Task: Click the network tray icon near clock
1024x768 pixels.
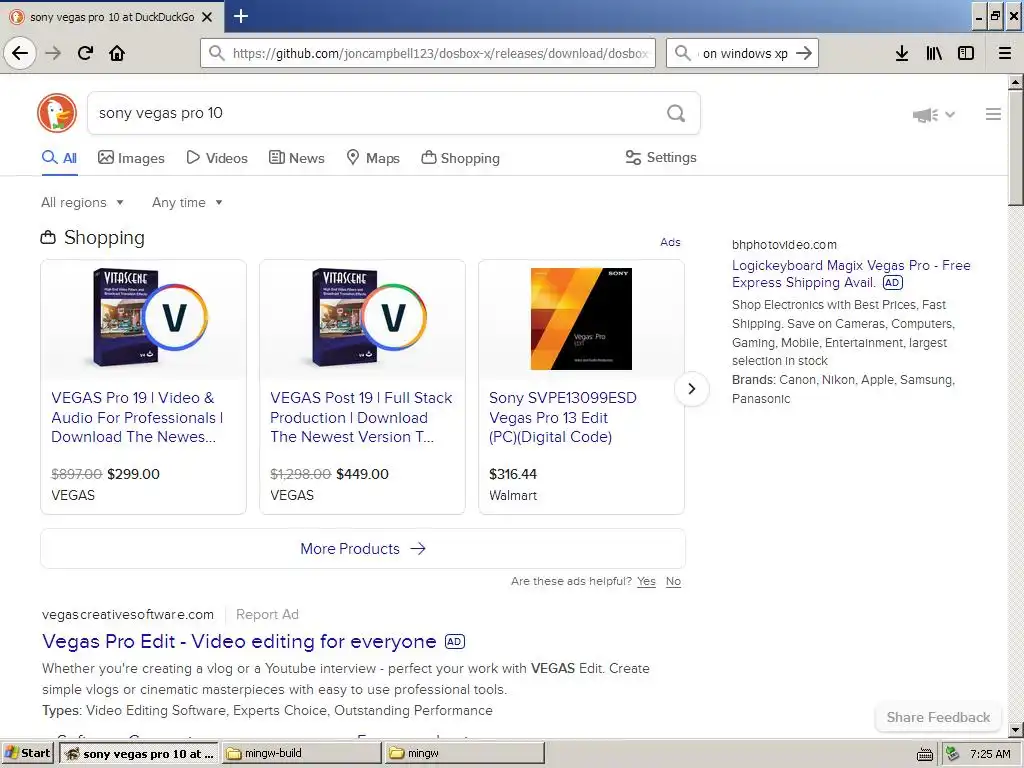Action: [952, 754]
